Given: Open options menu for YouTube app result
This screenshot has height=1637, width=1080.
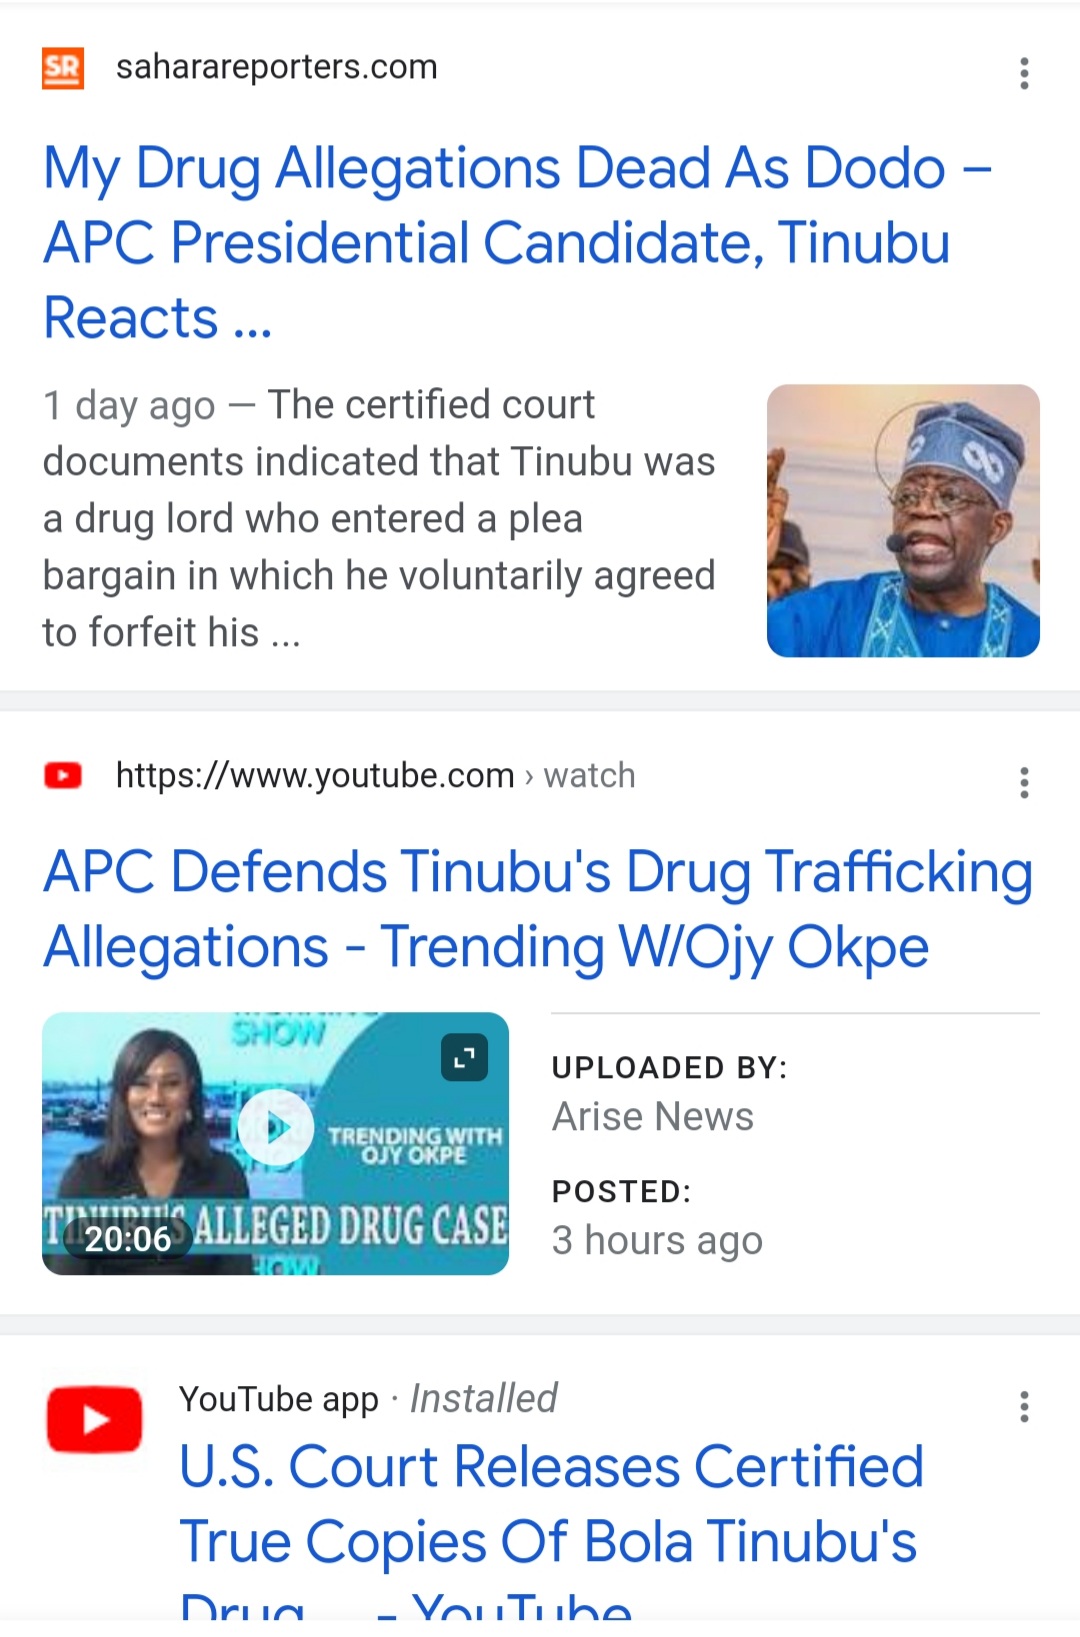Looking at the screenshot, I should point(1024,1406).
